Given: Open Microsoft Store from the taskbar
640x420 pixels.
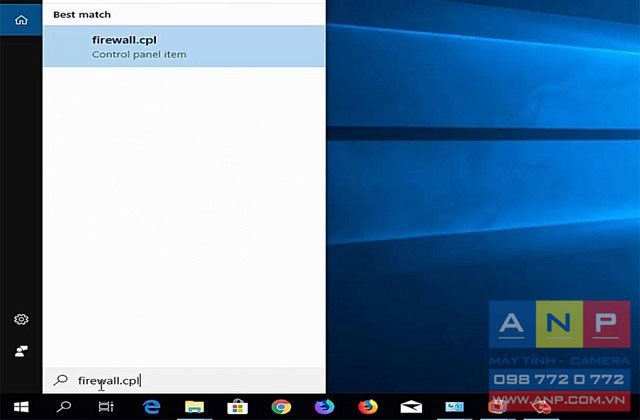Looking at the screenshot, I should point(237,407).
